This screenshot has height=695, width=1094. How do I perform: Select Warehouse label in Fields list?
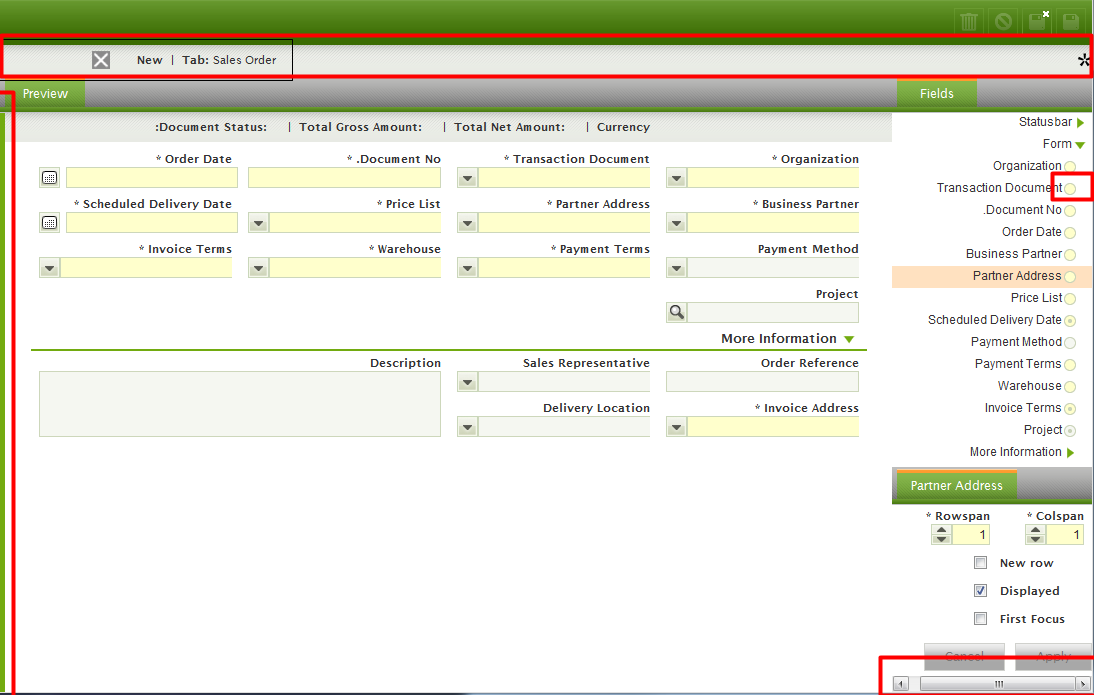click(x=1029, y=386)
